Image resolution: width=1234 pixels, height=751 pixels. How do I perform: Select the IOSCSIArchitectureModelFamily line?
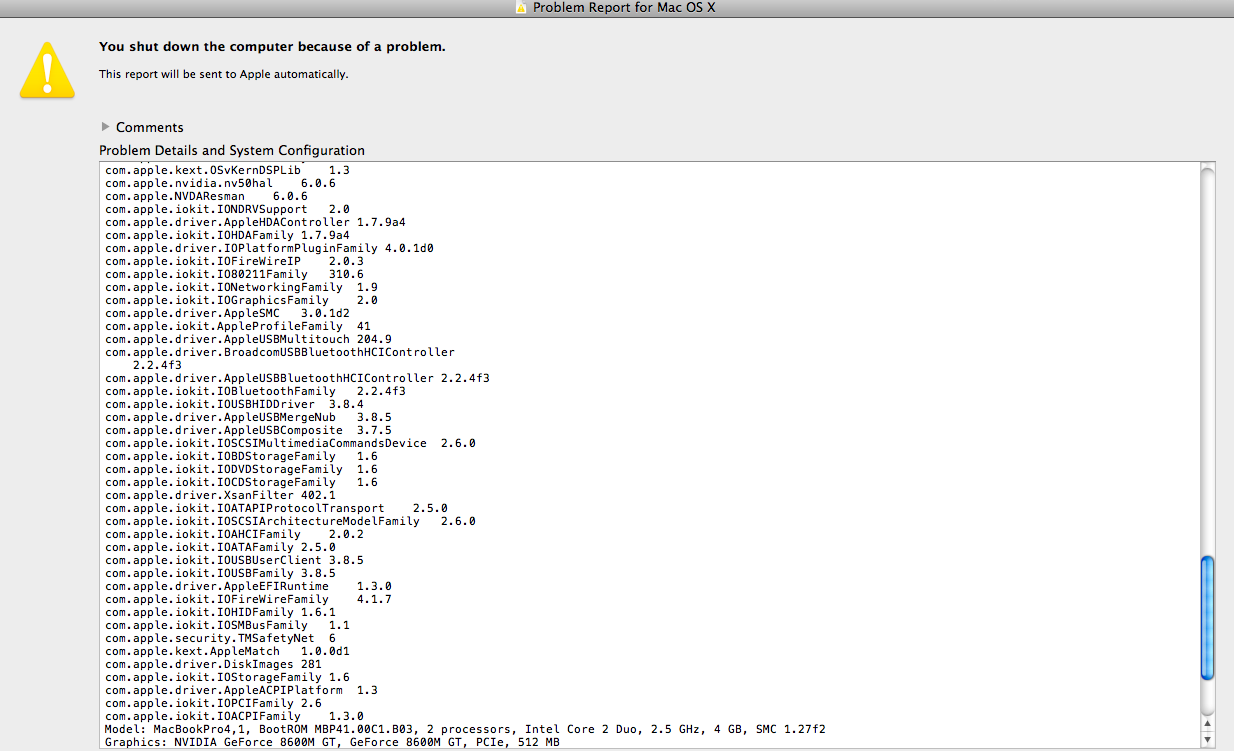[x=290, y=521]
